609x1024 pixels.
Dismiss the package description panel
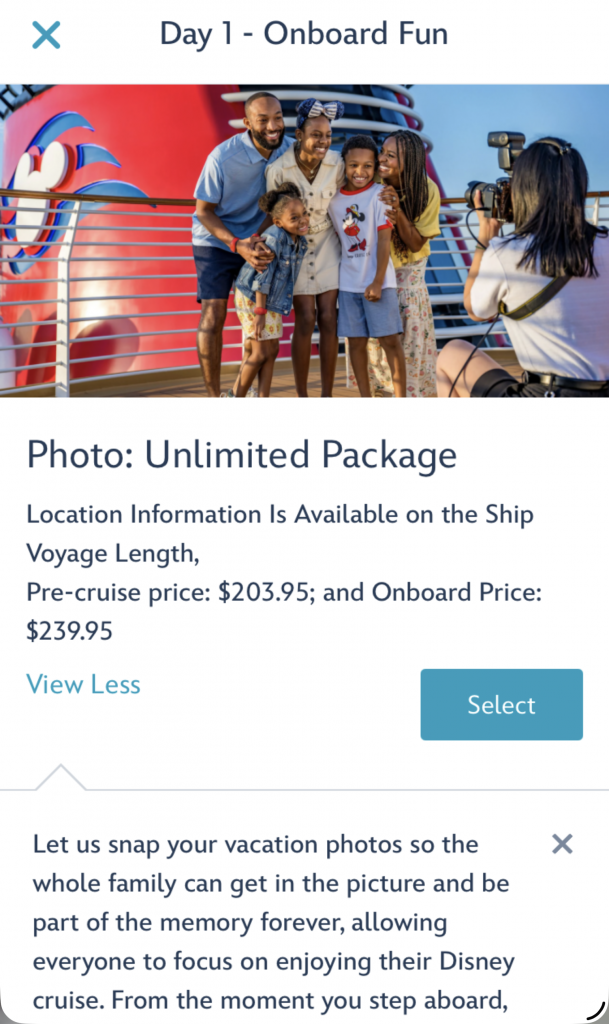(562, 845)
